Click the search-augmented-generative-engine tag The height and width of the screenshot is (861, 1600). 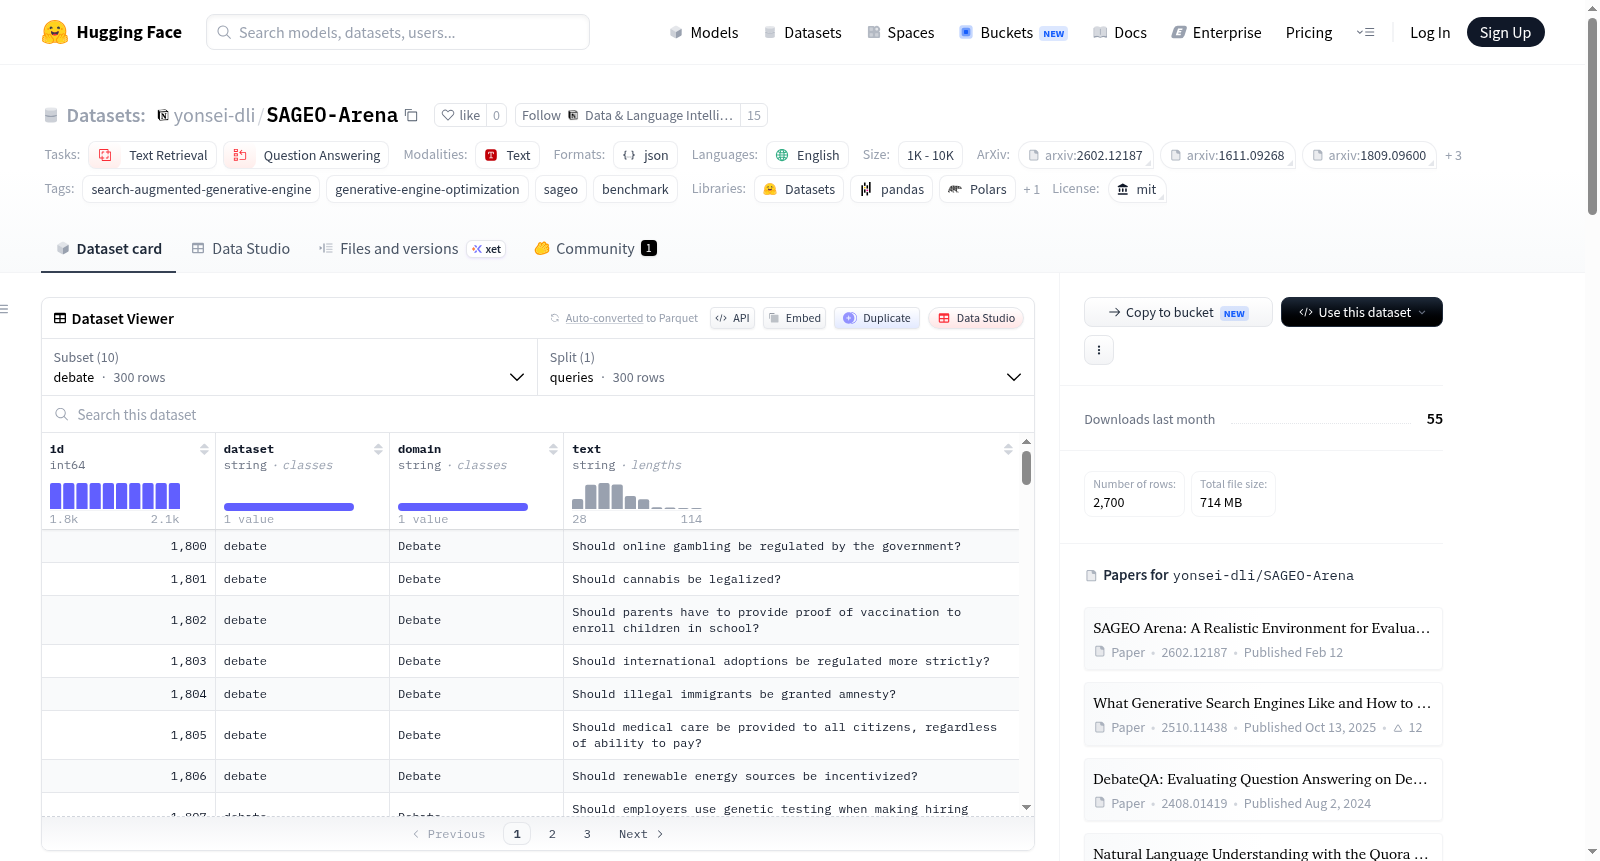(201, 189)
